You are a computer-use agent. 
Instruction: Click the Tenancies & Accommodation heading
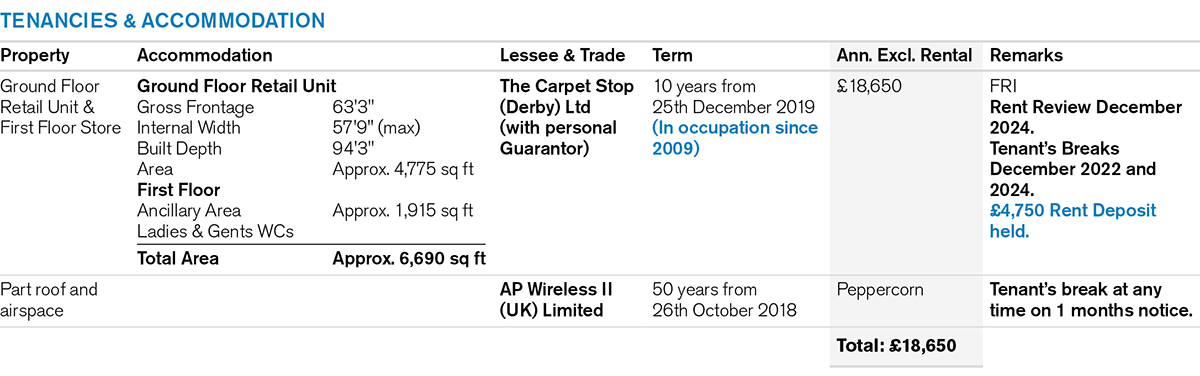point(163,20)
